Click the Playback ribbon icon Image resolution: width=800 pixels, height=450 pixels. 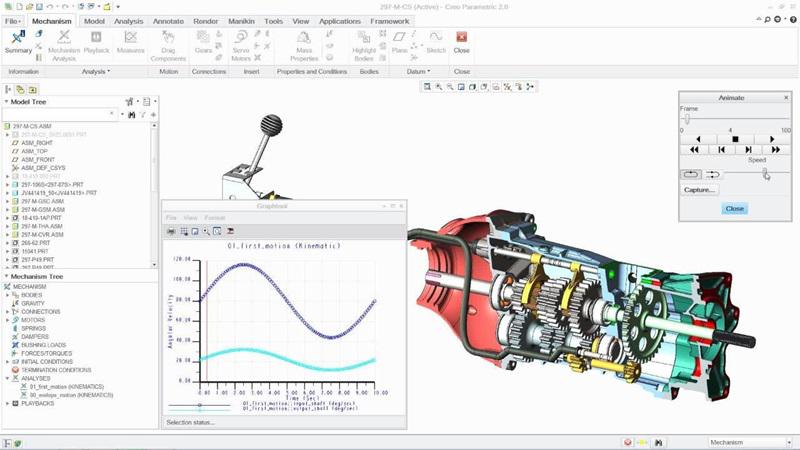click(x=96, y=40)
